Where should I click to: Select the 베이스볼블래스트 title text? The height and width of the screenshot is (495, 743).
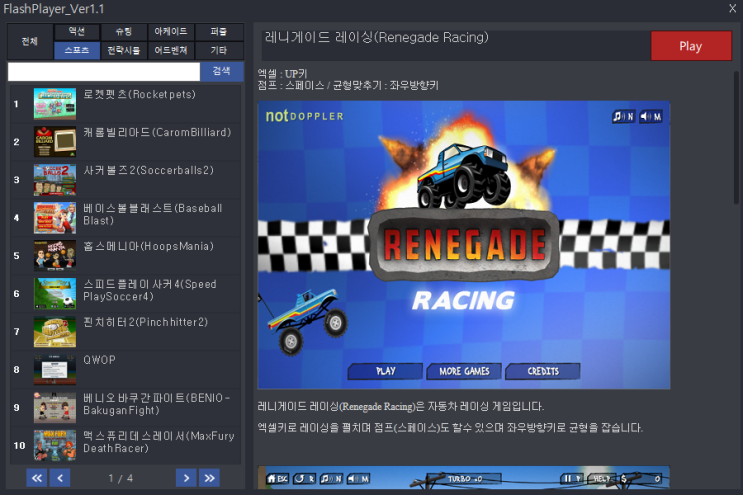coord(153,214)
